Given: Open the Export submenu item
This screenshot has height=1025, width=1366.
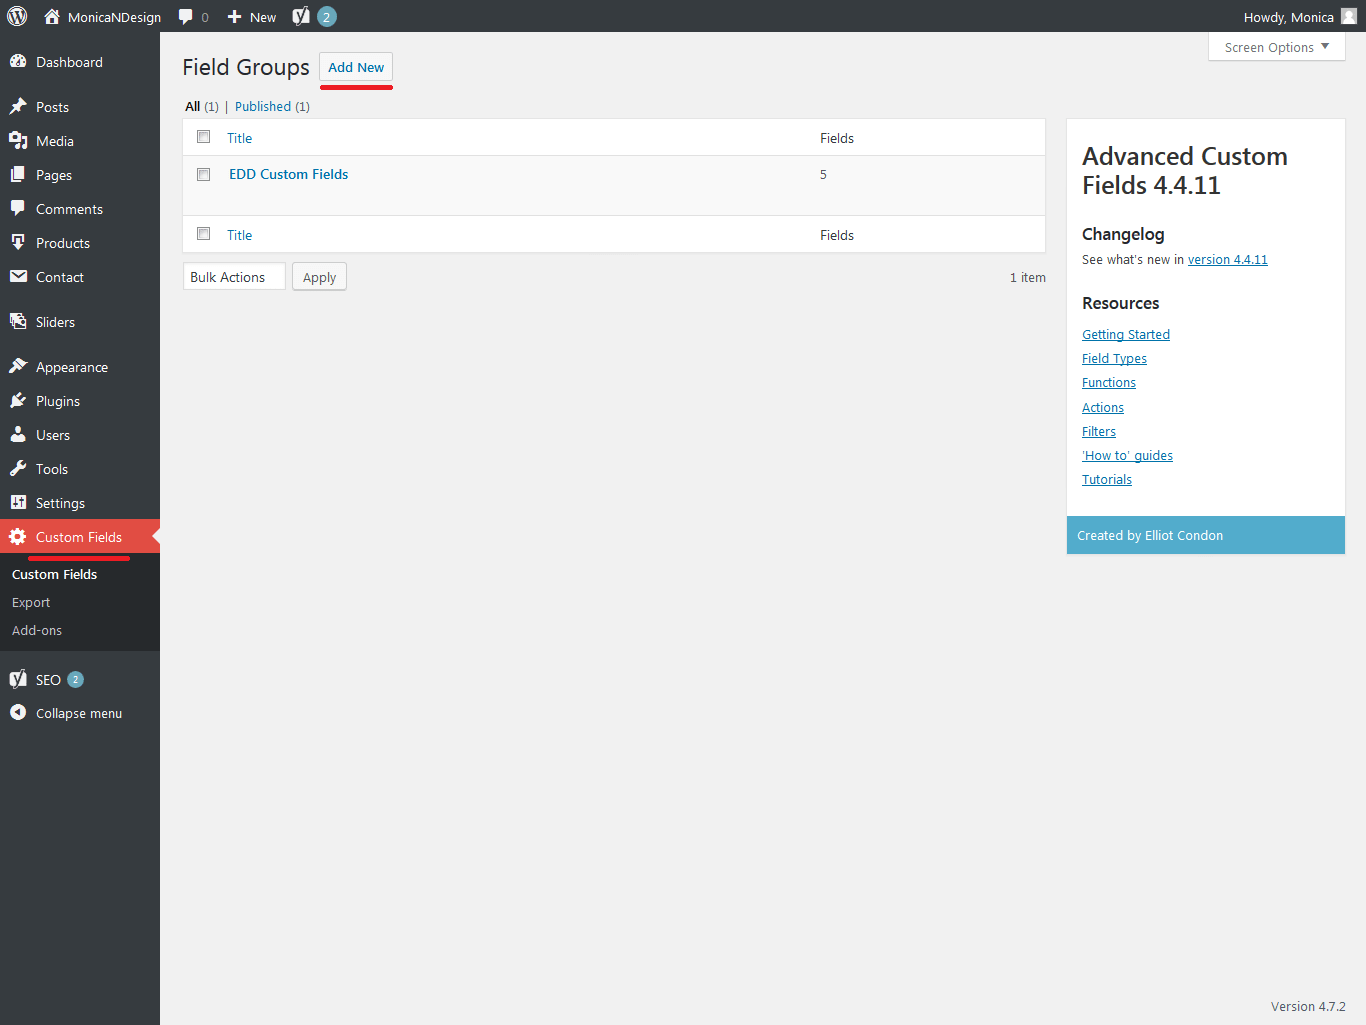Looking at the screenshot, I should [x=31, y=602].
